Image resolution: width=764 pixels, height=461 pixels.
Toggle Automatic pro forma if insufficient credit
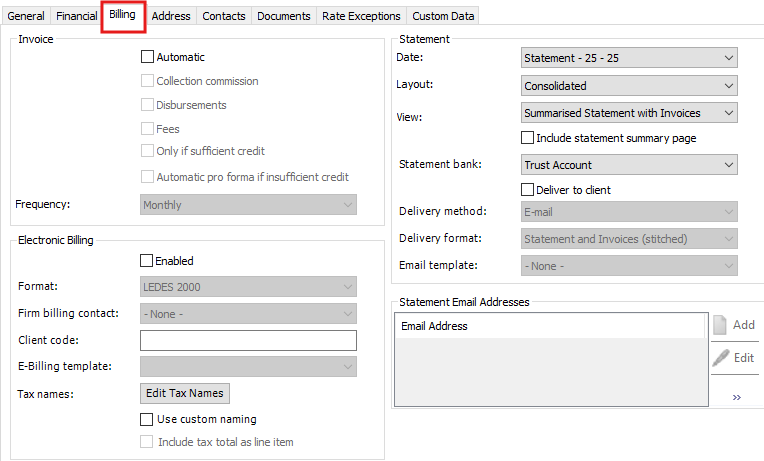147,176
